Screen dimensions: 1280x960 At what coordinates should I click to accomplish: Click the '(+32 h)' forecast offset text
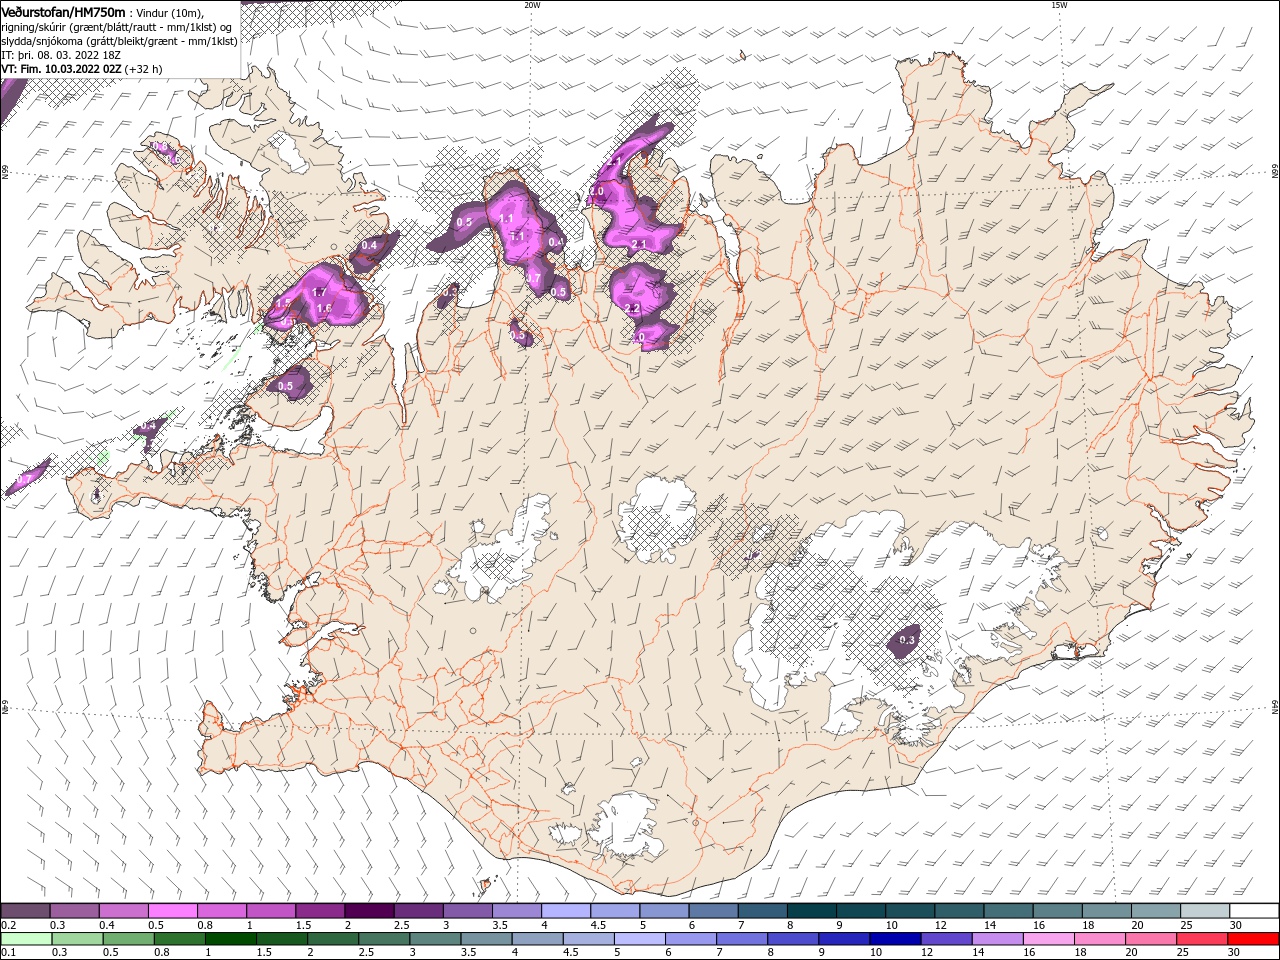(x=144, y=69)
